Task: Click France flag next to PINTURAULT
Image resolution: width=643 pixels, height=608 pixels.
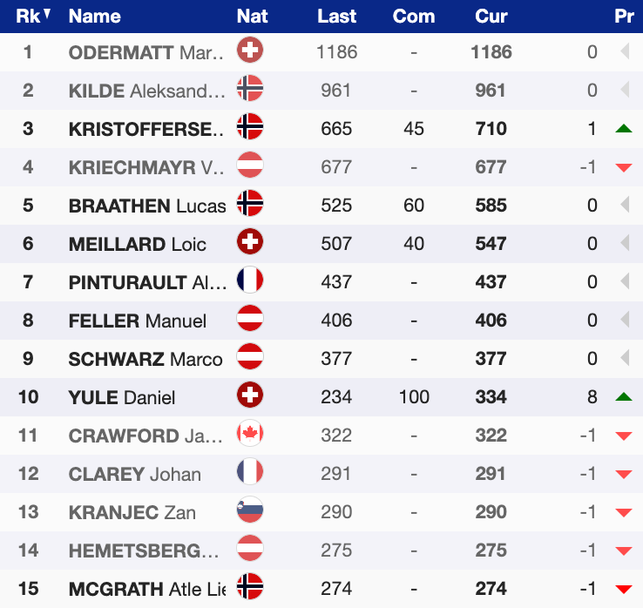Action: (x=250, y=282)
